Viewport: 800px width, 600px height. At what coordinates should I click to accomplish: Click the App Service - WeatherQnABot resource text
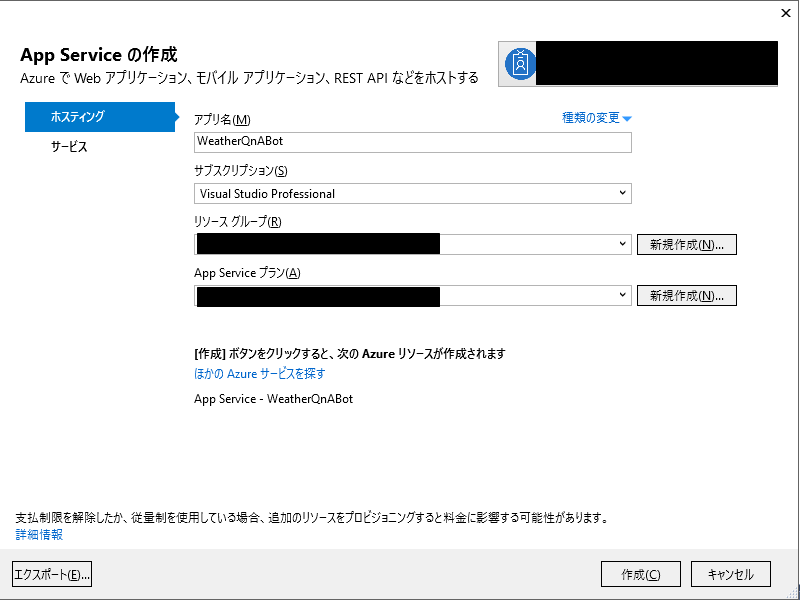coord(273,399)
